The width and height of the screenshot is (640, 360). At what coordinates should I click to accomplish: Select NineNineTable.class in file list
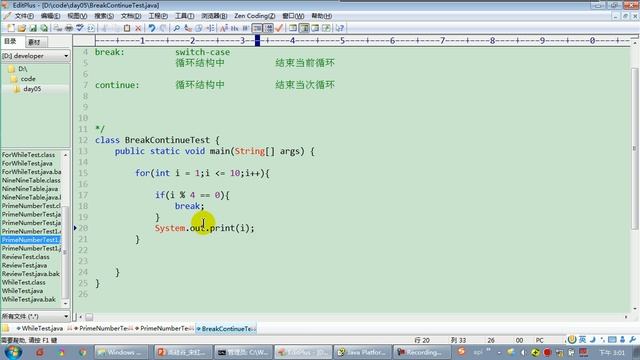(x=31, y=180)
